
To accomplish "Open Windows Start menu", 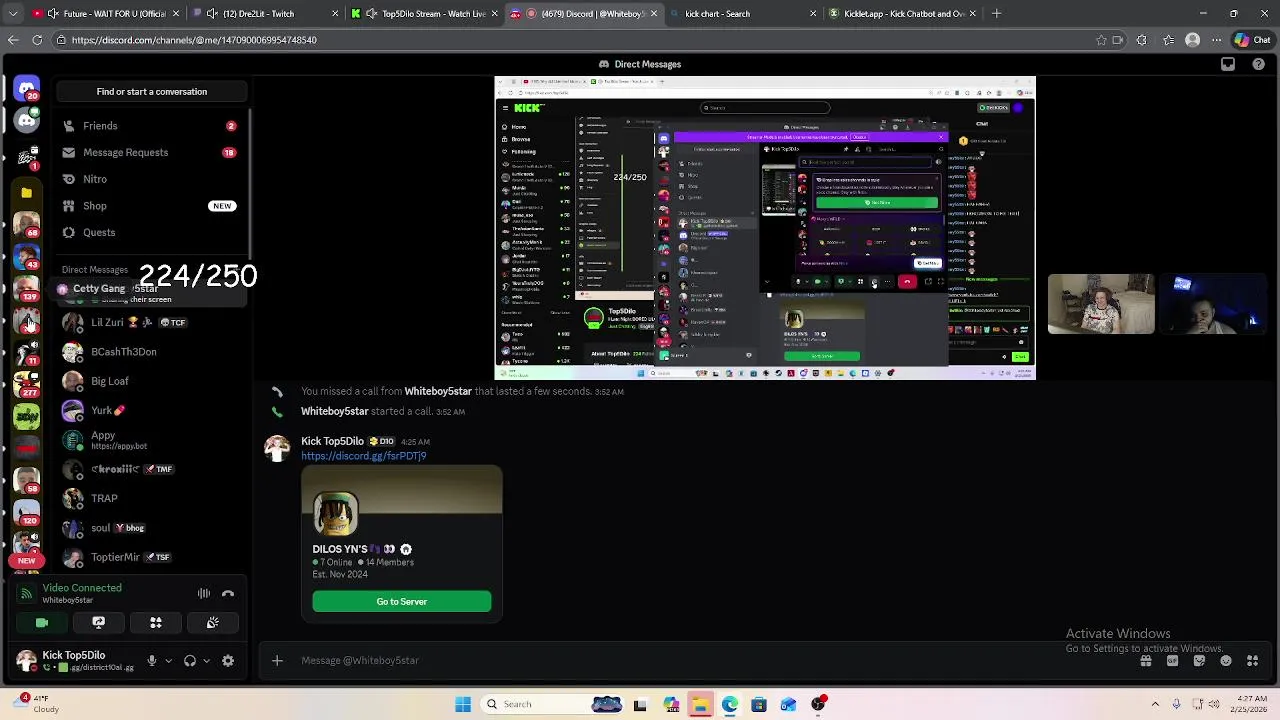I will 463,704.
